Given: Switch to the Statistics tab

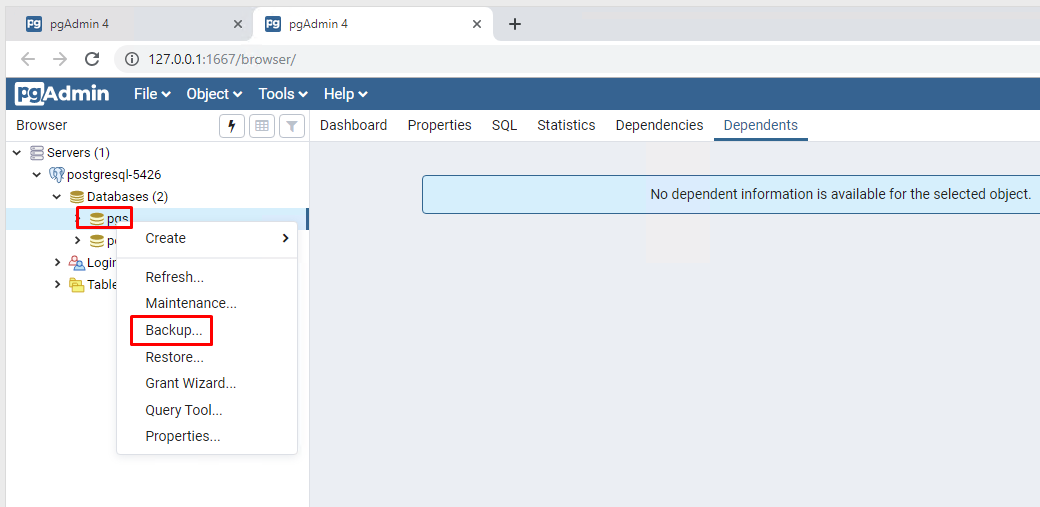Looking at the screenshot, I should pyautogui.click(x=566, y=125).
